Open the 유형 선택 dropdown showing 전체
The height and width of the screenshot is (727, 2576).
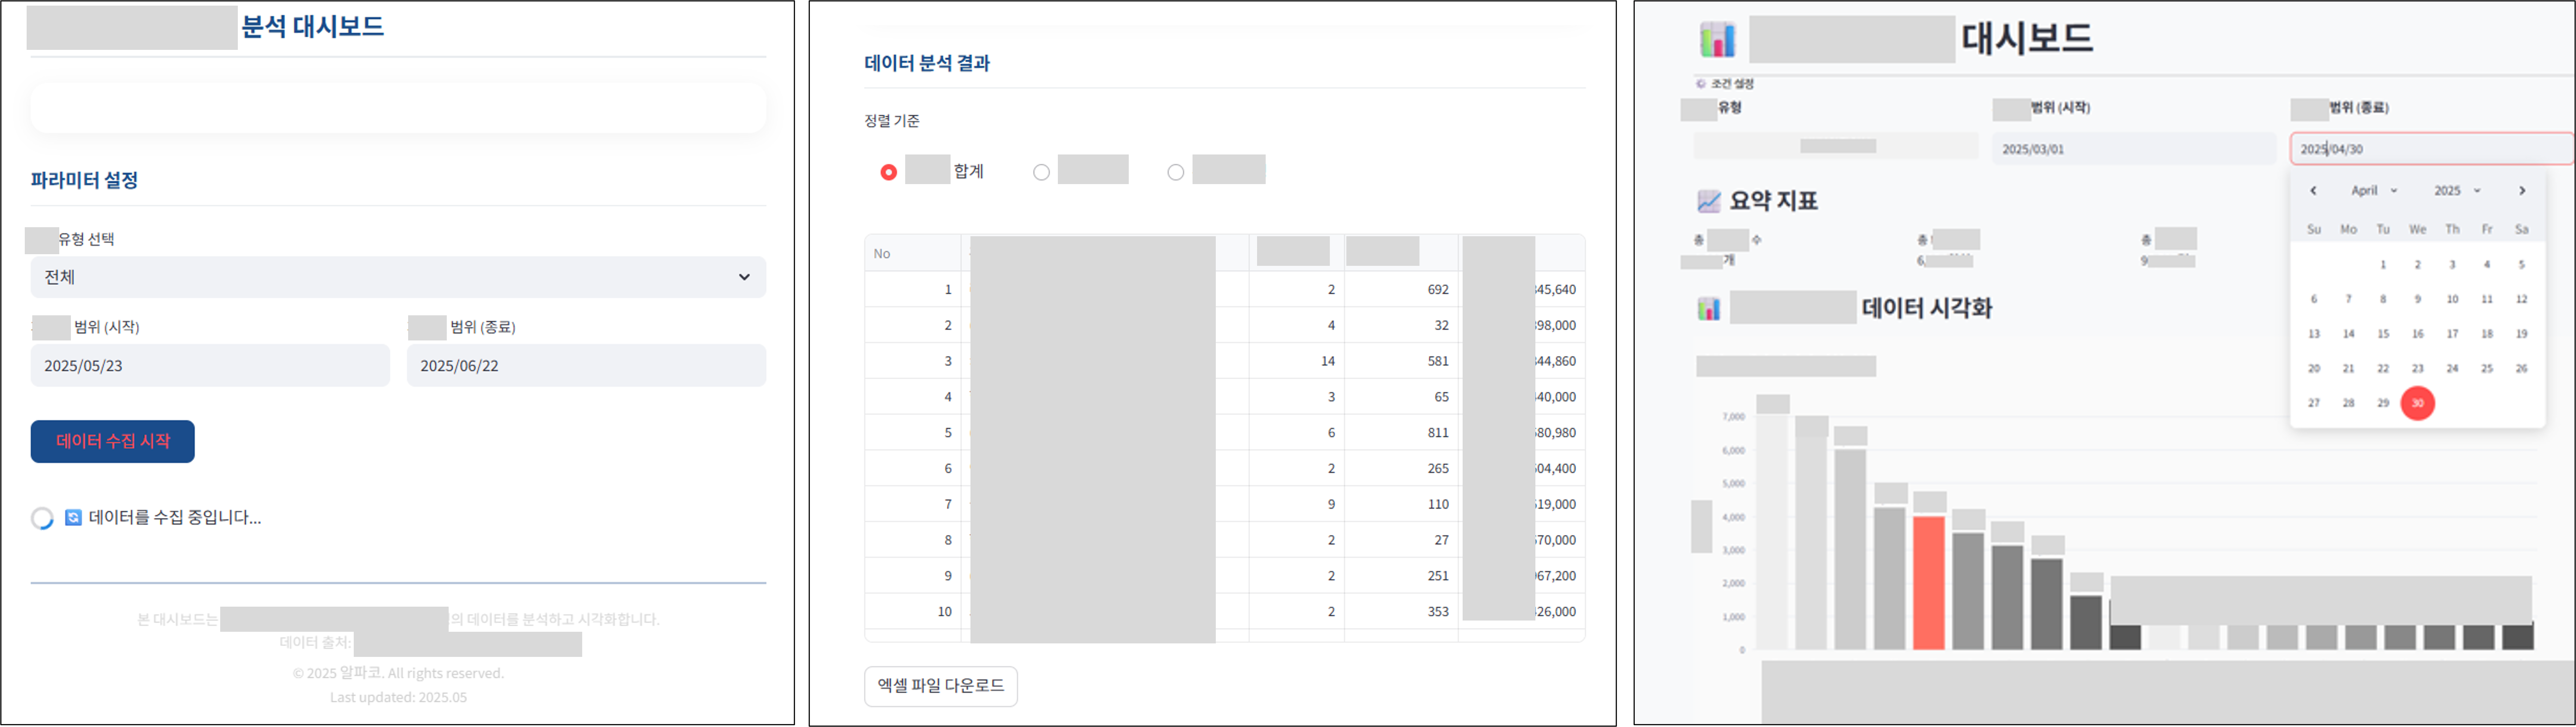[398, 277]
